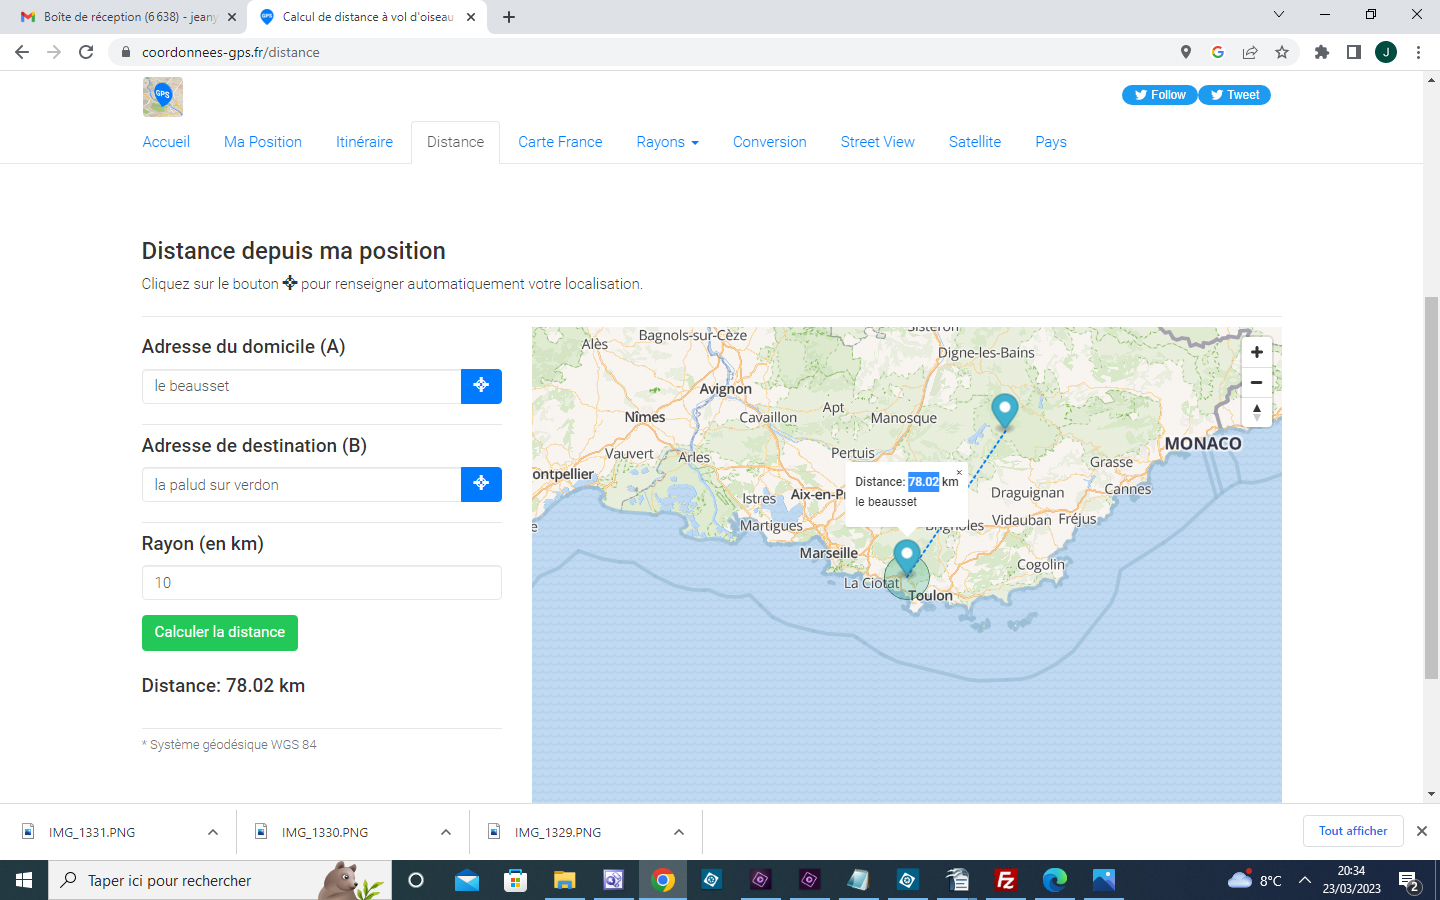Click the address bar URL

[x=231, y=52]
